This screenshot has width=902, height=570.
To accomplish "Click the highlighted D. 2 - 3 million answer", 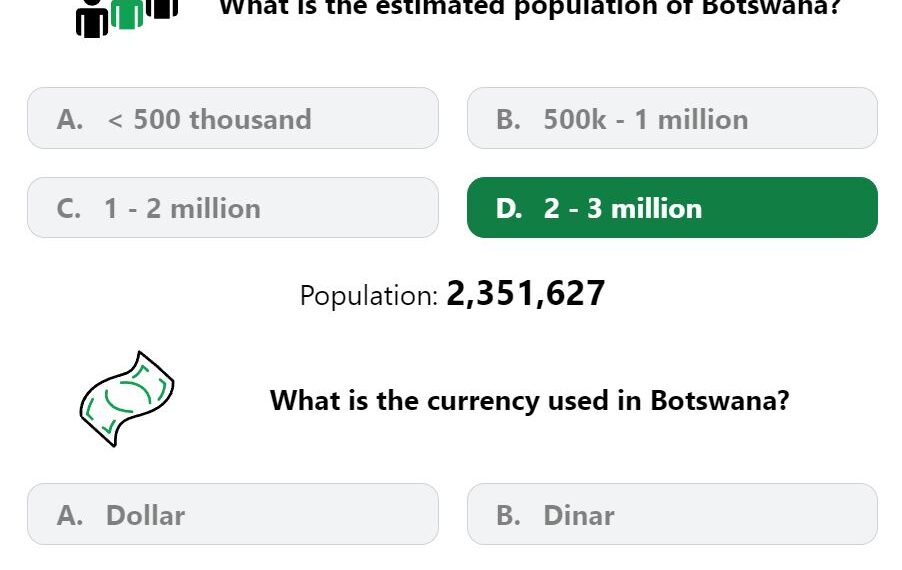I will click(672, 208).
